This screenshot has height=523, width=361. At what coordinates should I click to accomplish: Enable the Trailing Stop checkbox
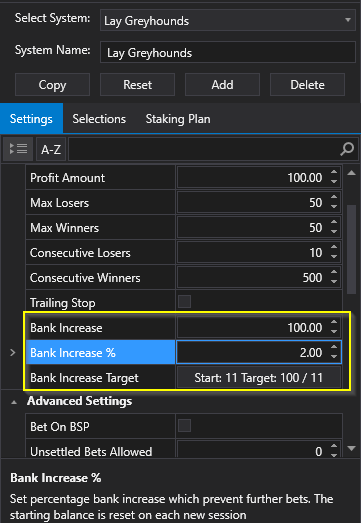click(185, 302)
